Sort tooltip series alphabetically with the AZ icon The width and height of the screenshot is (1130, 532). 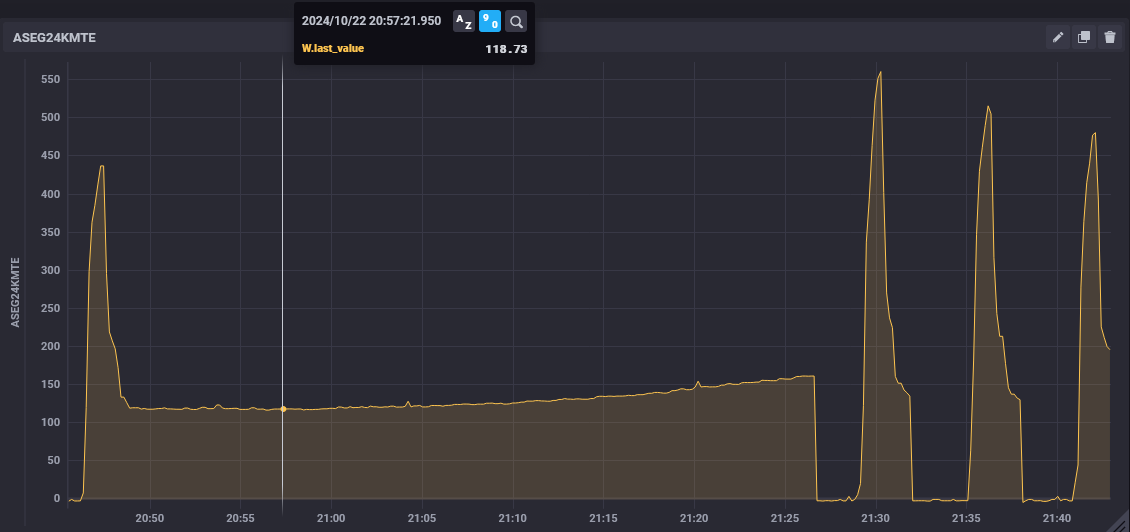(x=464, y=21)
